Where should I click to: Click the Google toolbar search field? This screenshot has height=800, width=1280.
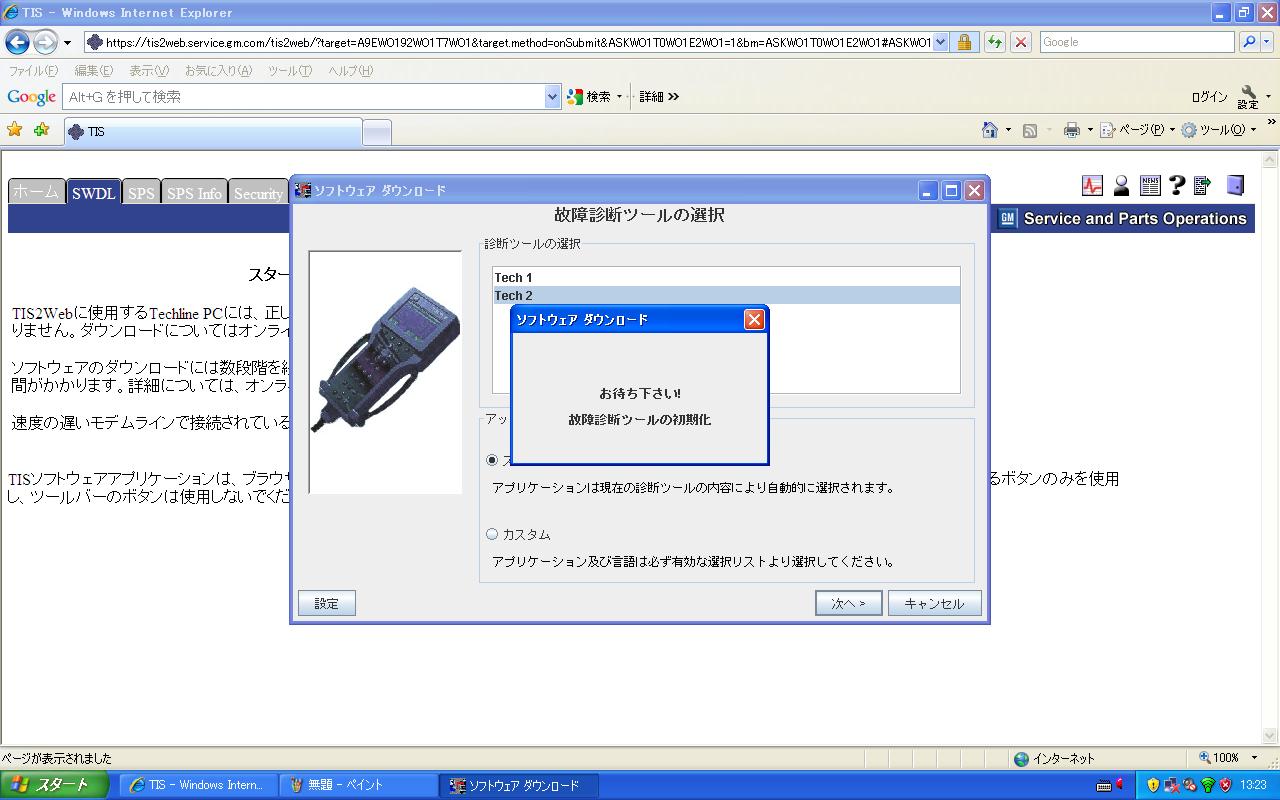pos(304,97)
